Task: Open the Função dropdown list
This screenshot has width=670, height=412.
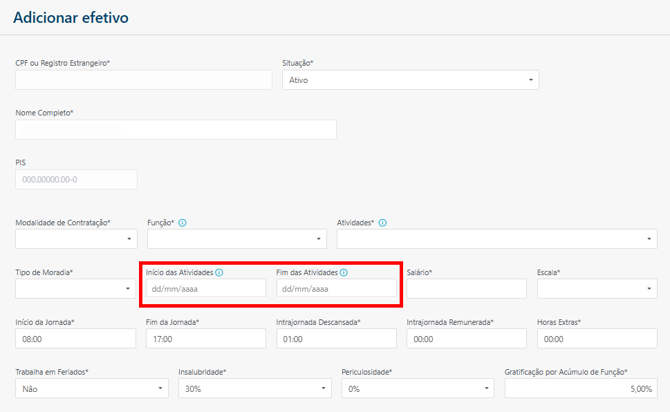Action: (x=236, y=239)
